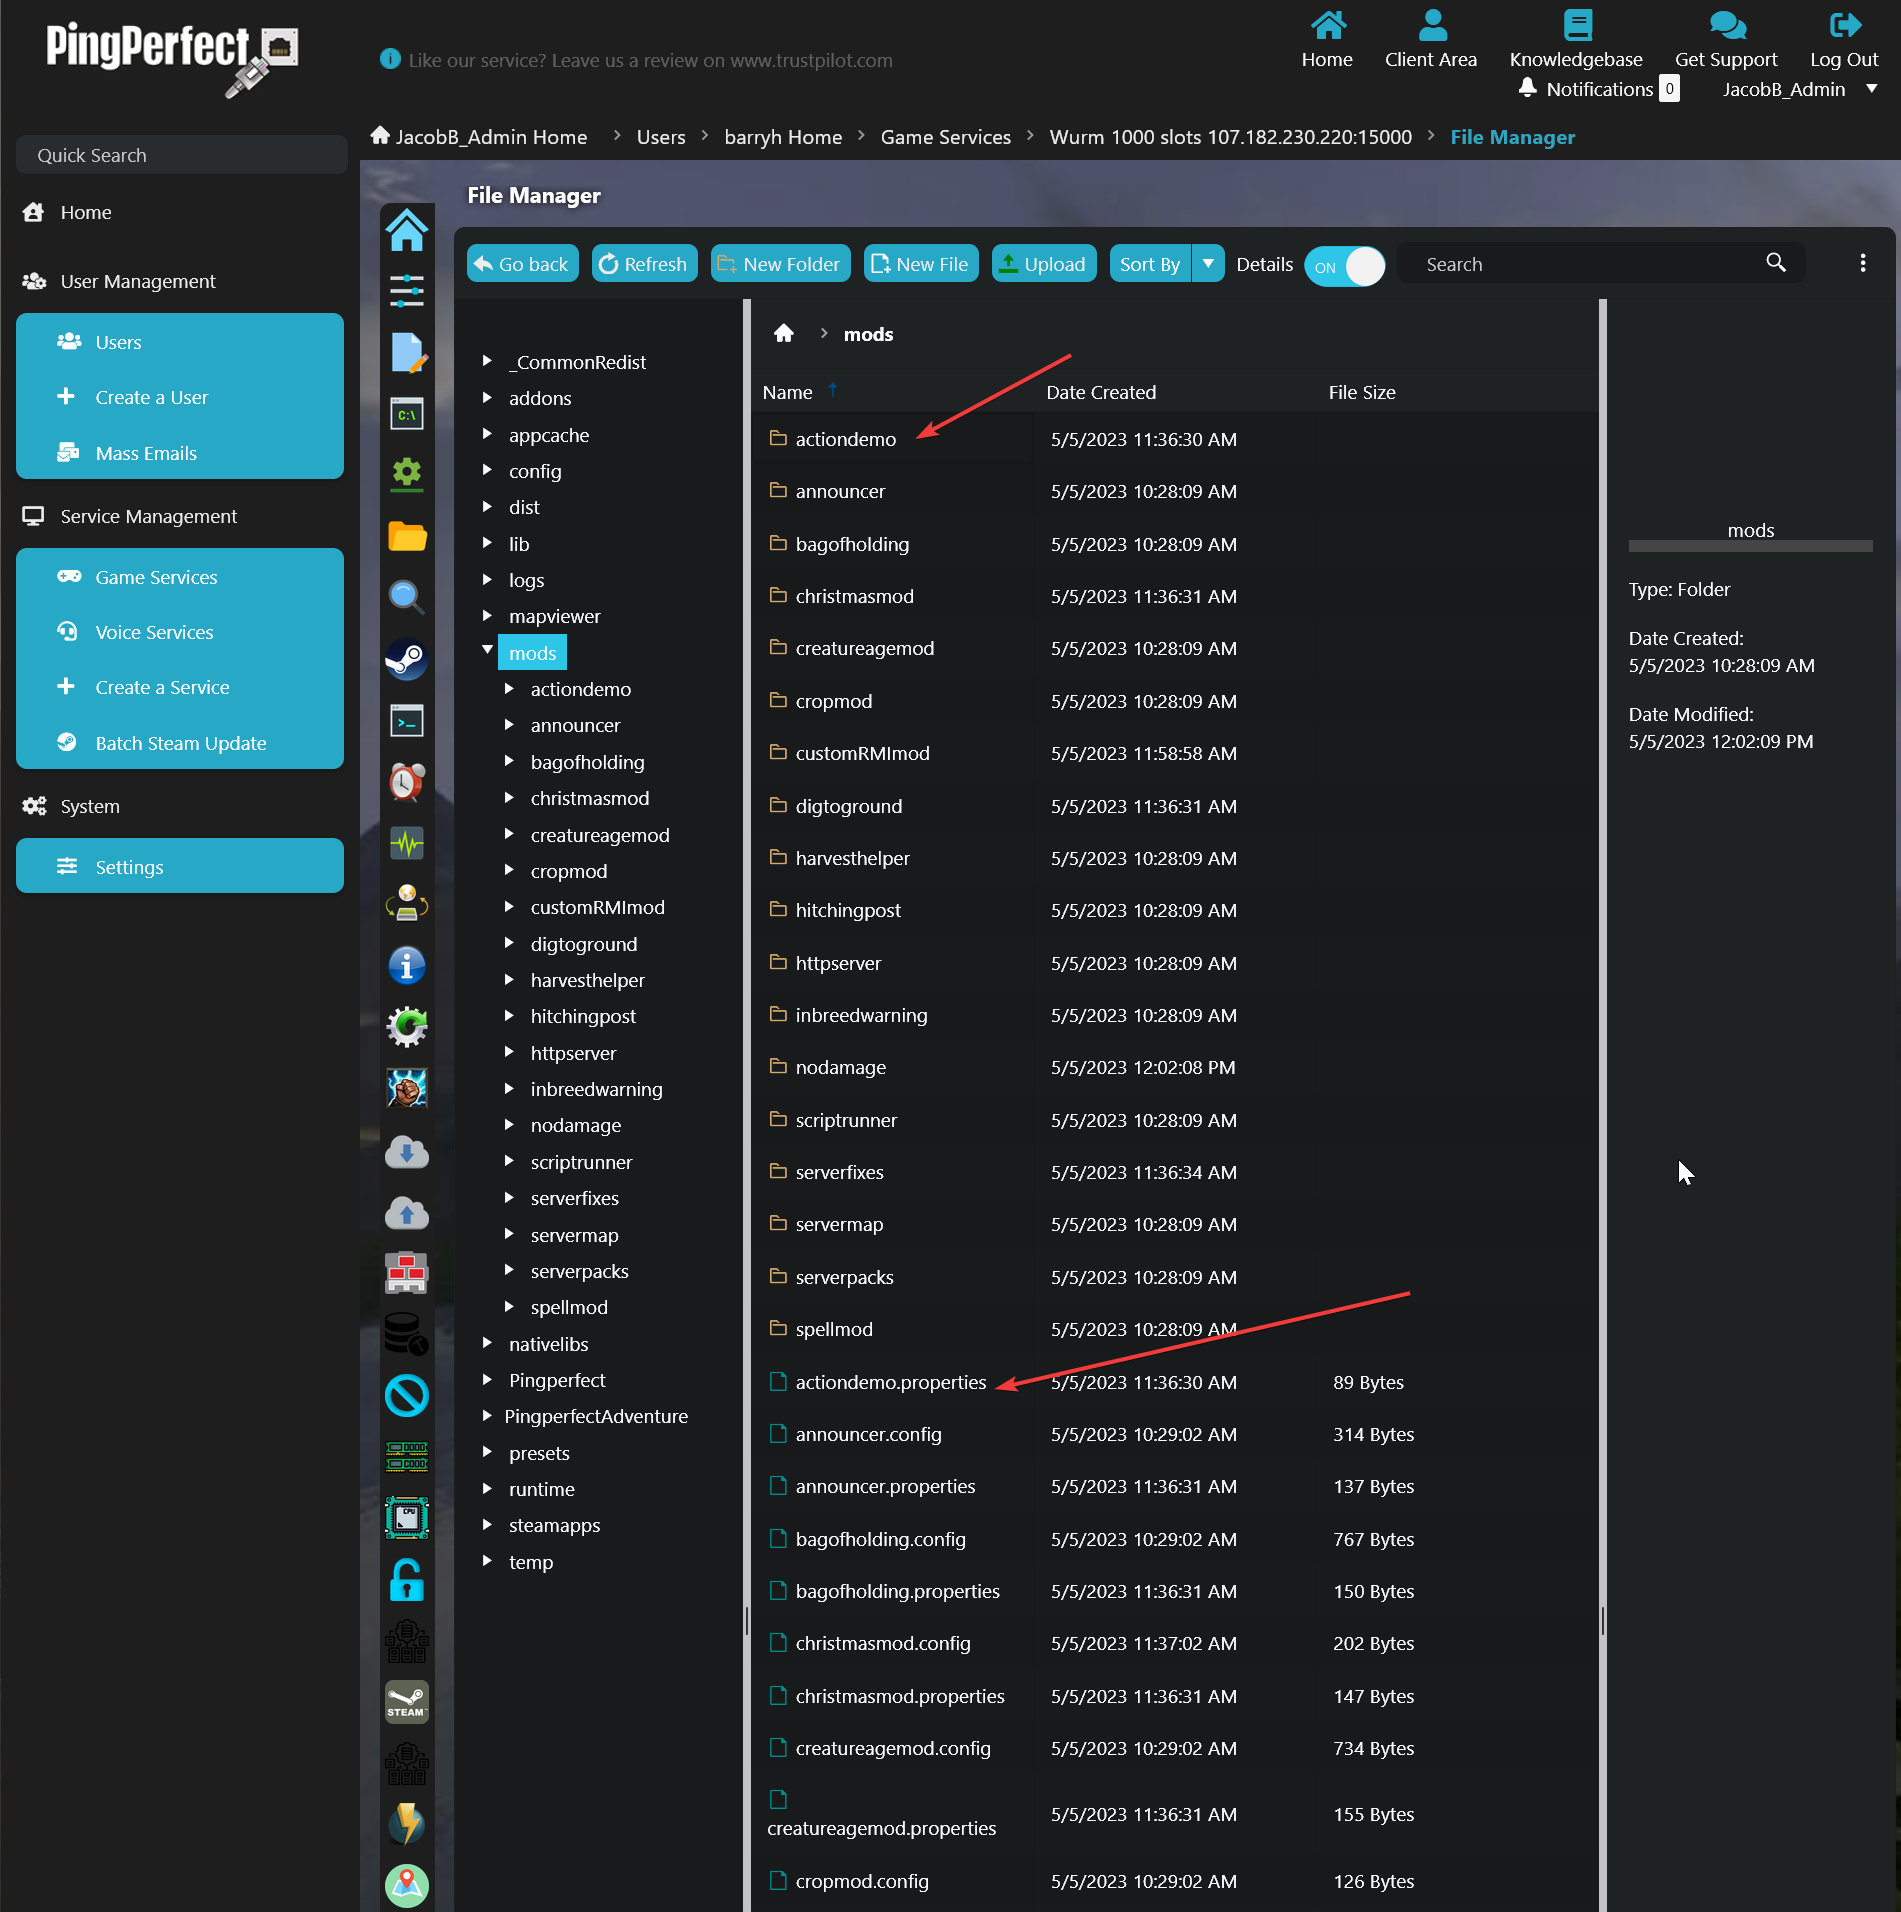Toggle the Details switch off
The height and width of the screenshot is (1912, 1901).
click(1344, 266)
